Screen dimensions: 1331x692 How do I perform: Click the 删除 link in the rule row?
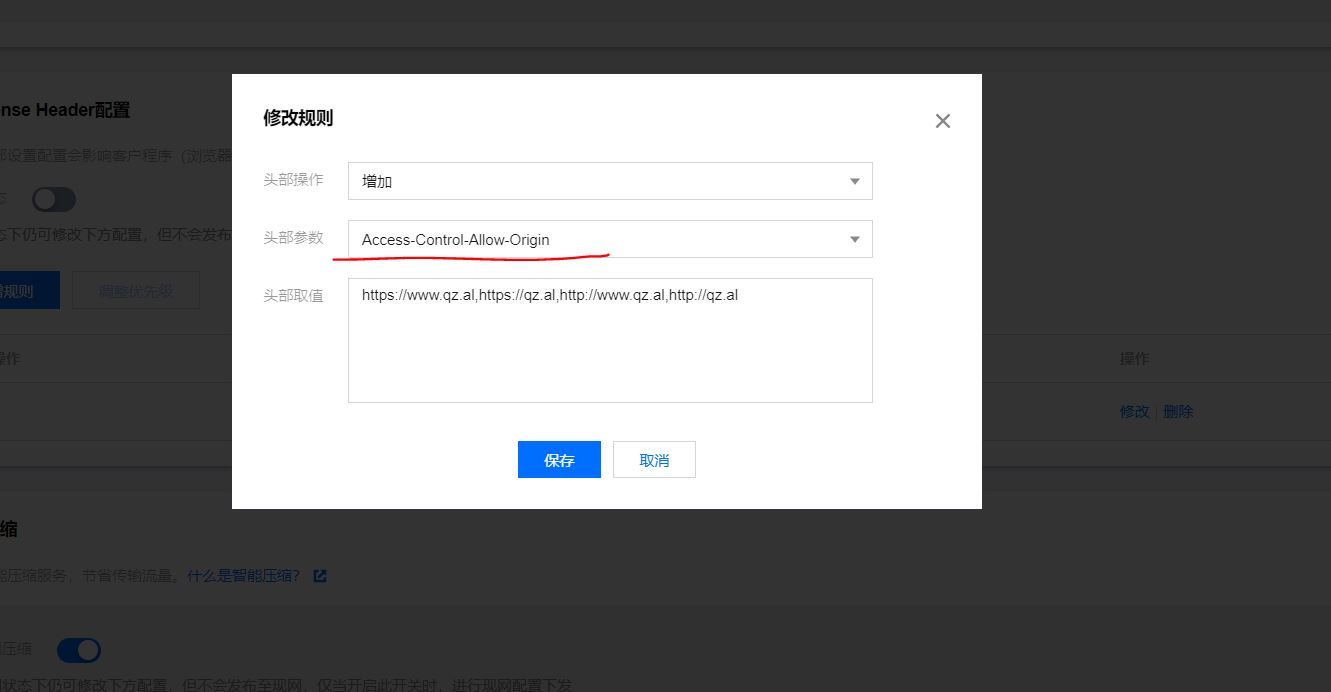point(1178,411)
